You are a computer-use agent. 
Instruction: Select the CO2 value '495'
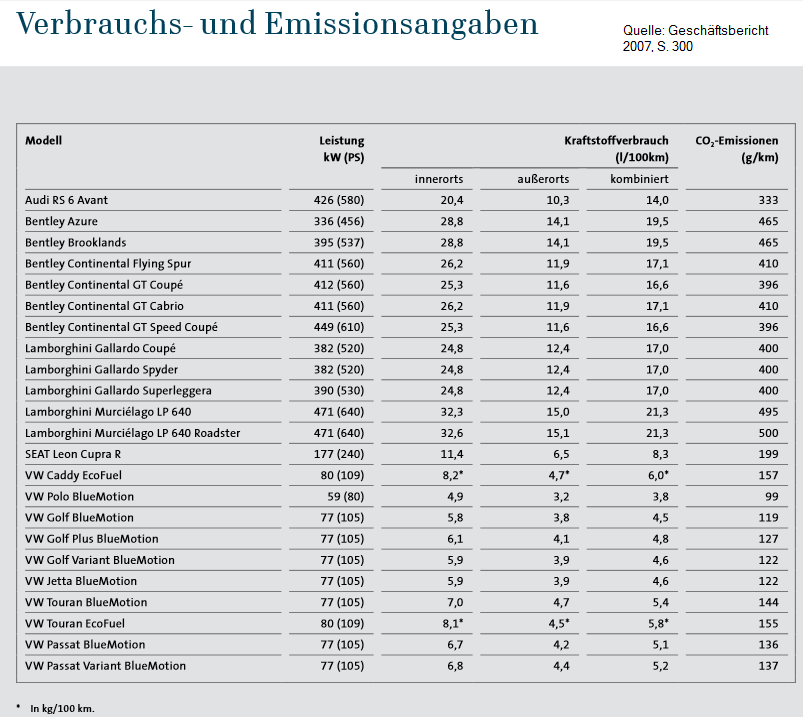768,412
